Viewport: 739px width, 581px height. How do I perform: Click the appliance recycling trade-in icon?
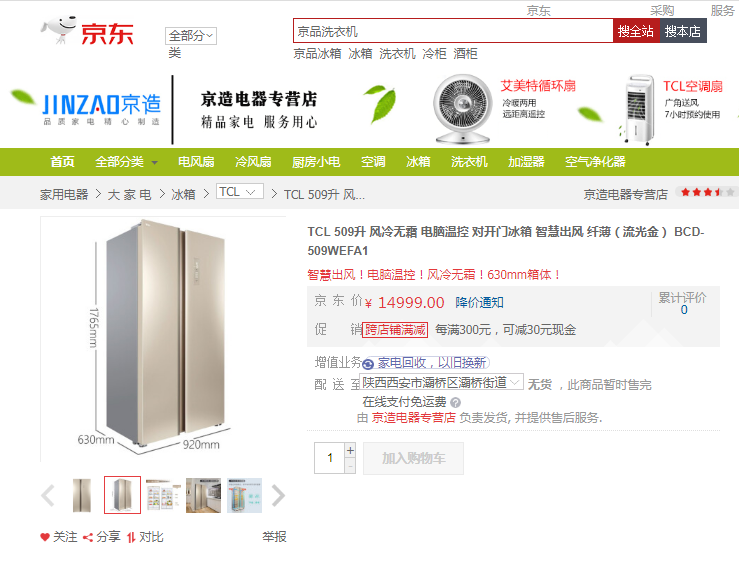click(x=368, y=364)
